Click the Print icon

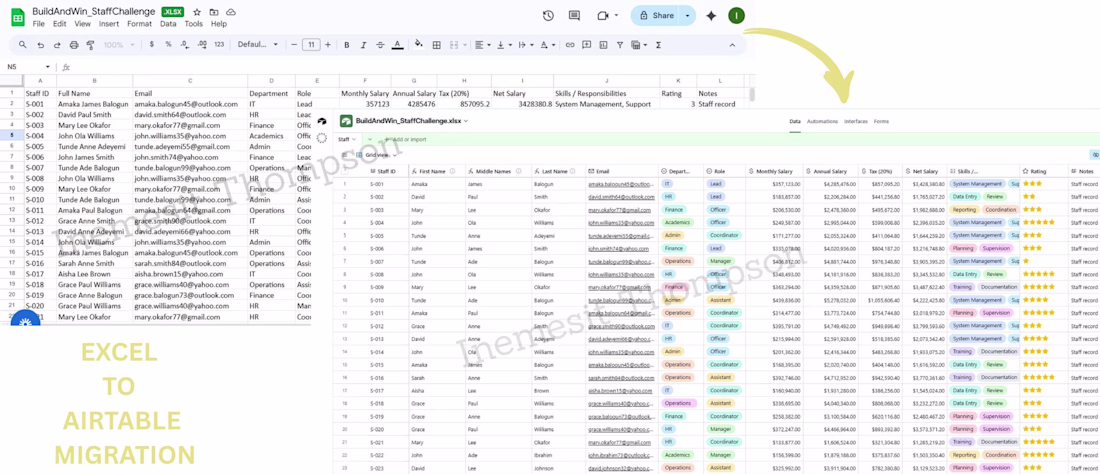click(74, 45)
